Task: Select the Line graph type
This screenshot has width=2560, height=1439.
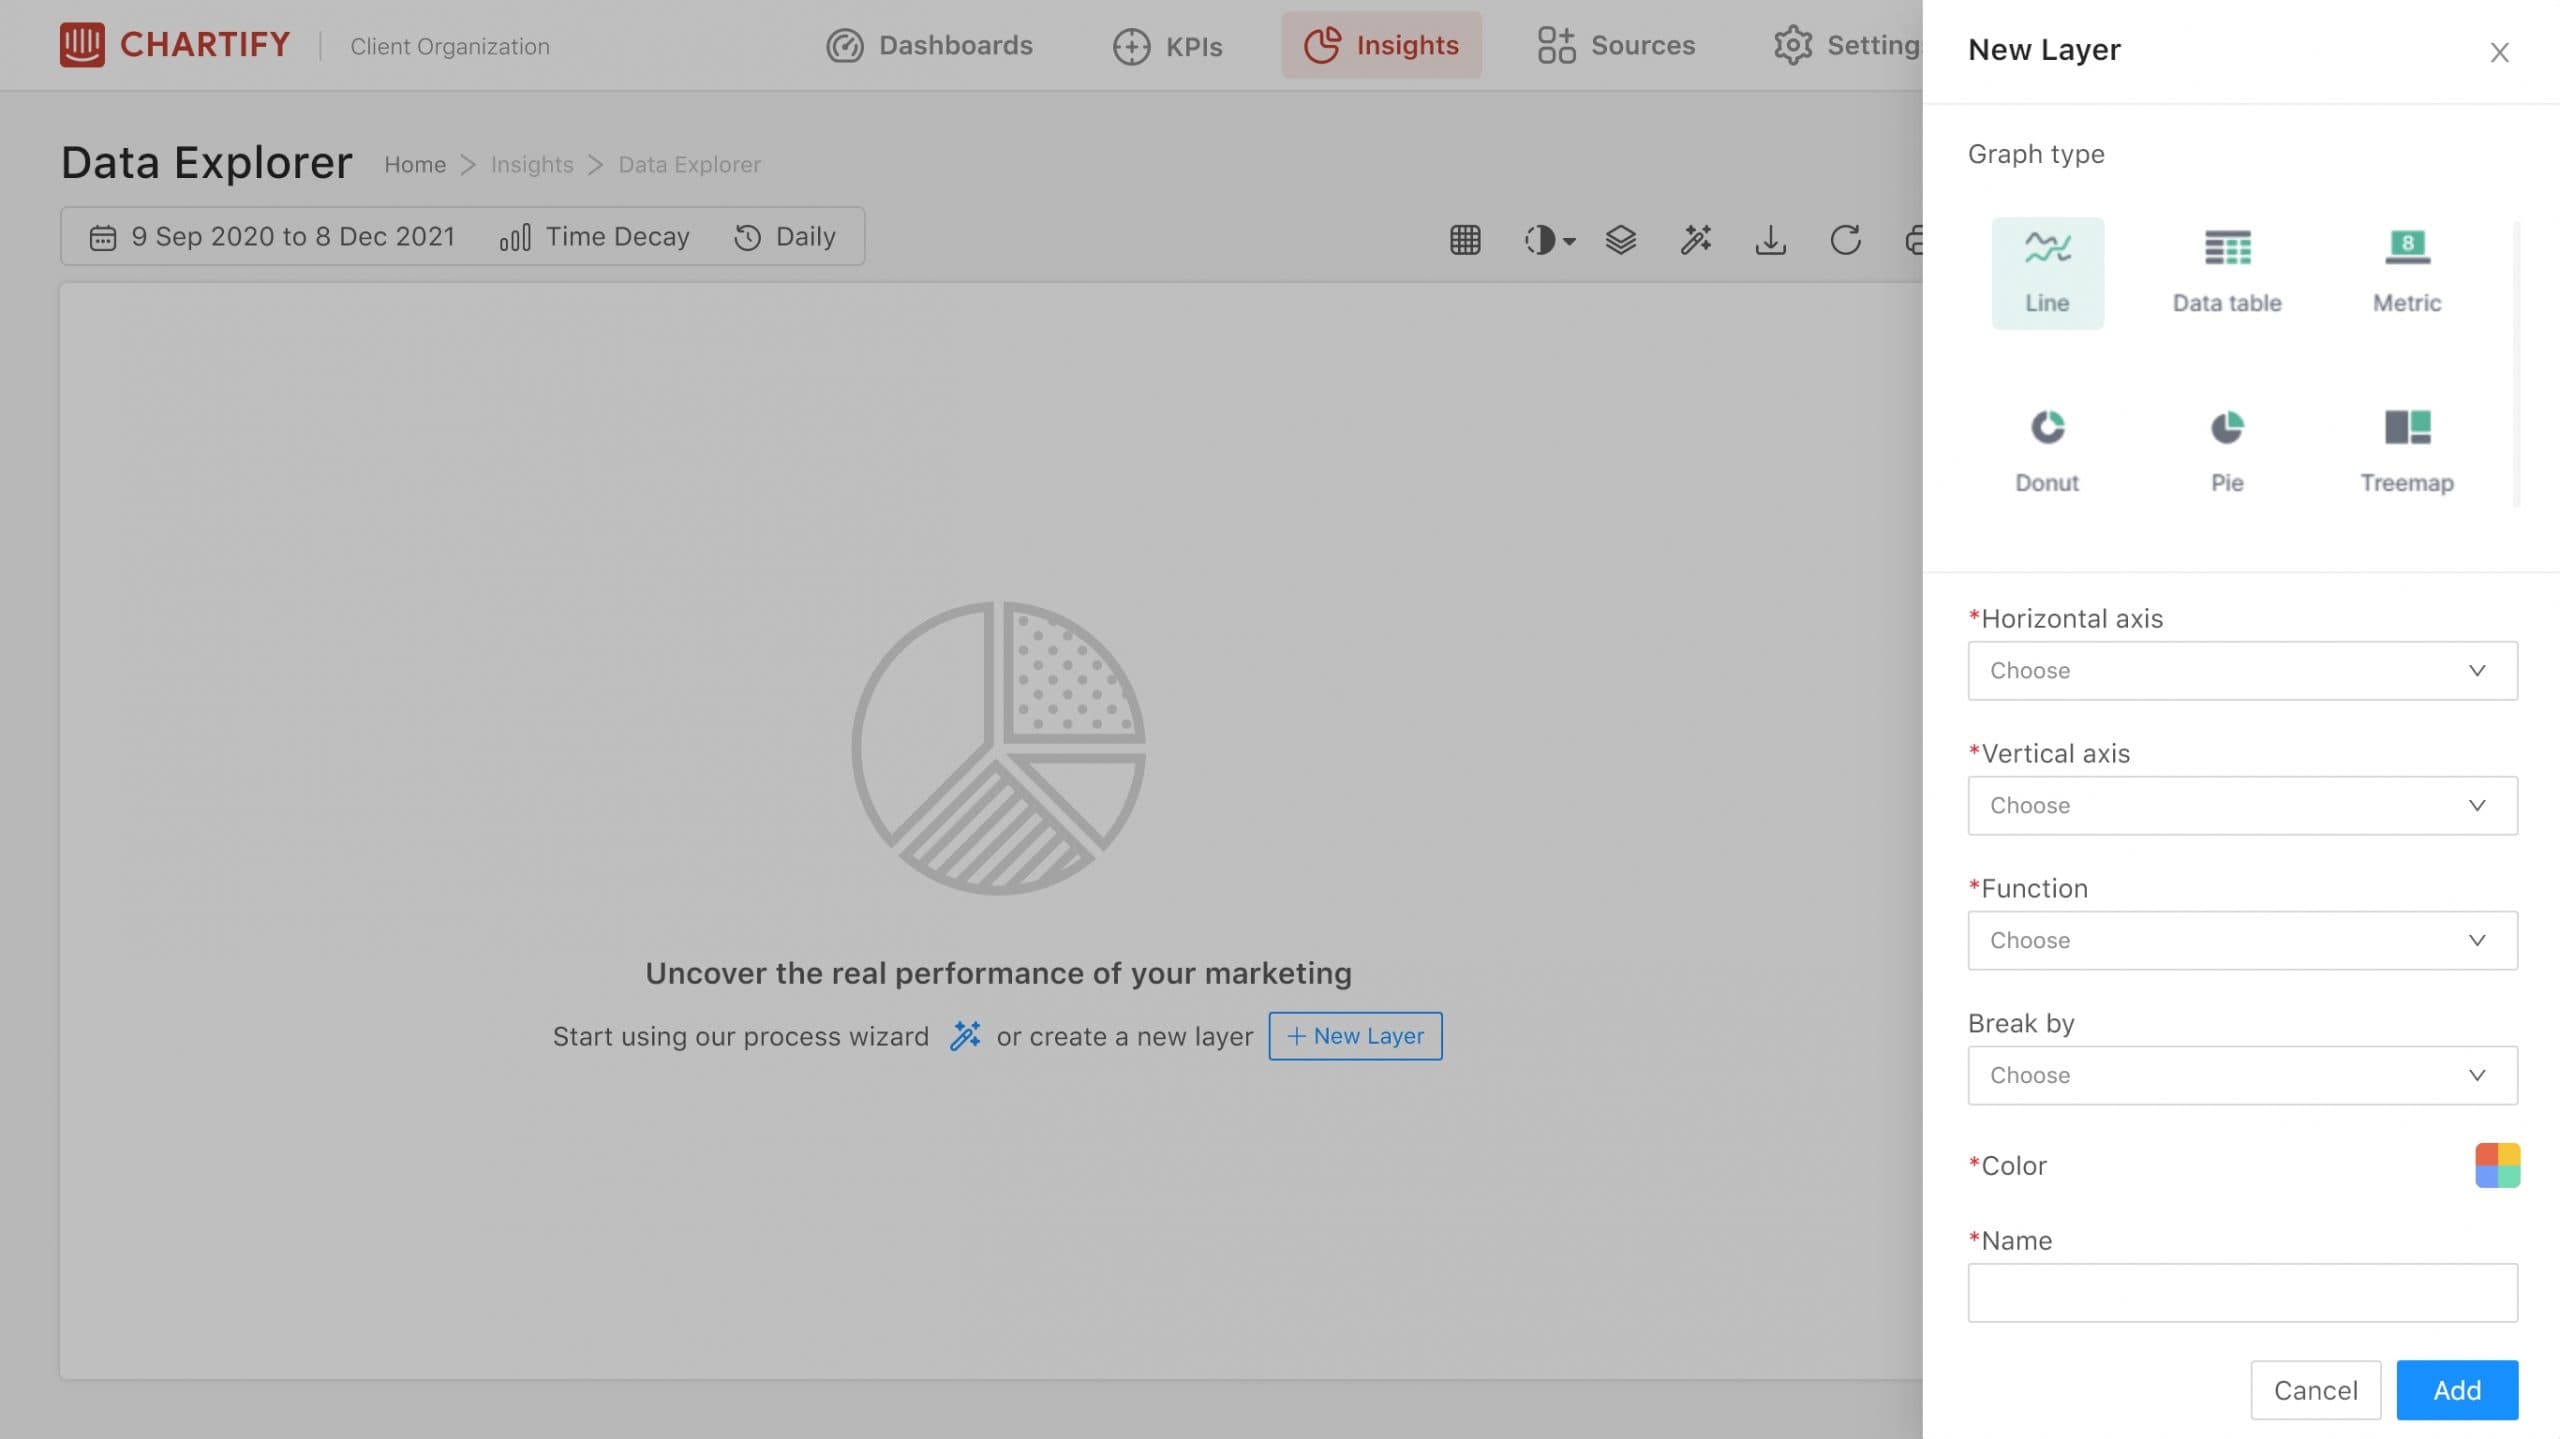Action: point(2047,273)
